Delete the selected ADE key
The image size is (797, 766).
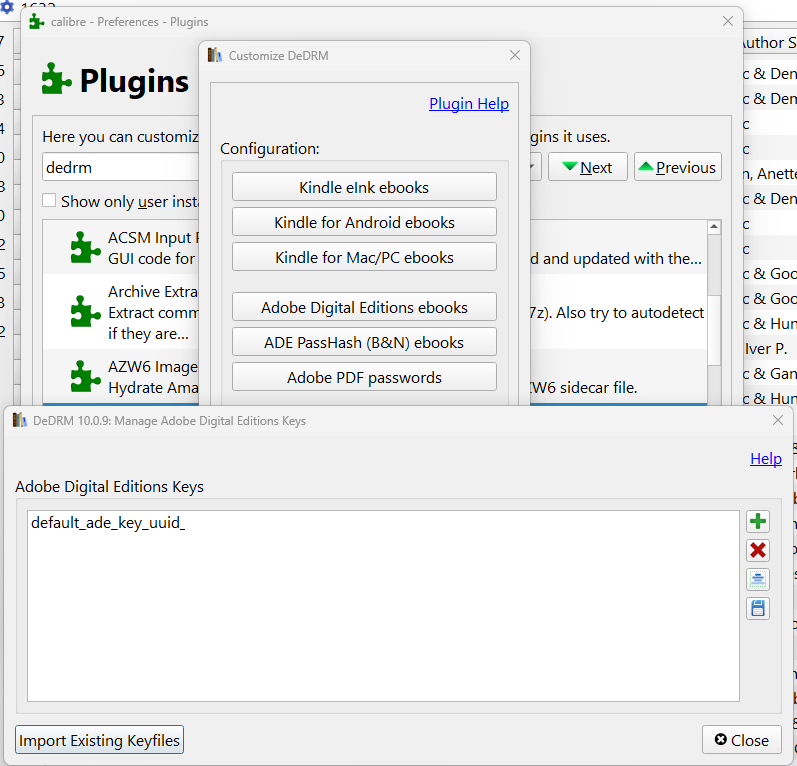click(757, 550)
